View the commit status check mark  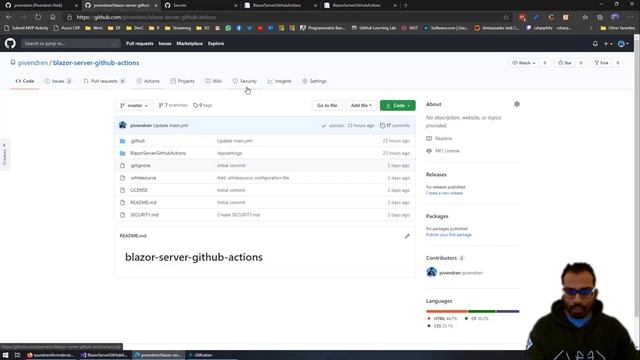[324, 126]
